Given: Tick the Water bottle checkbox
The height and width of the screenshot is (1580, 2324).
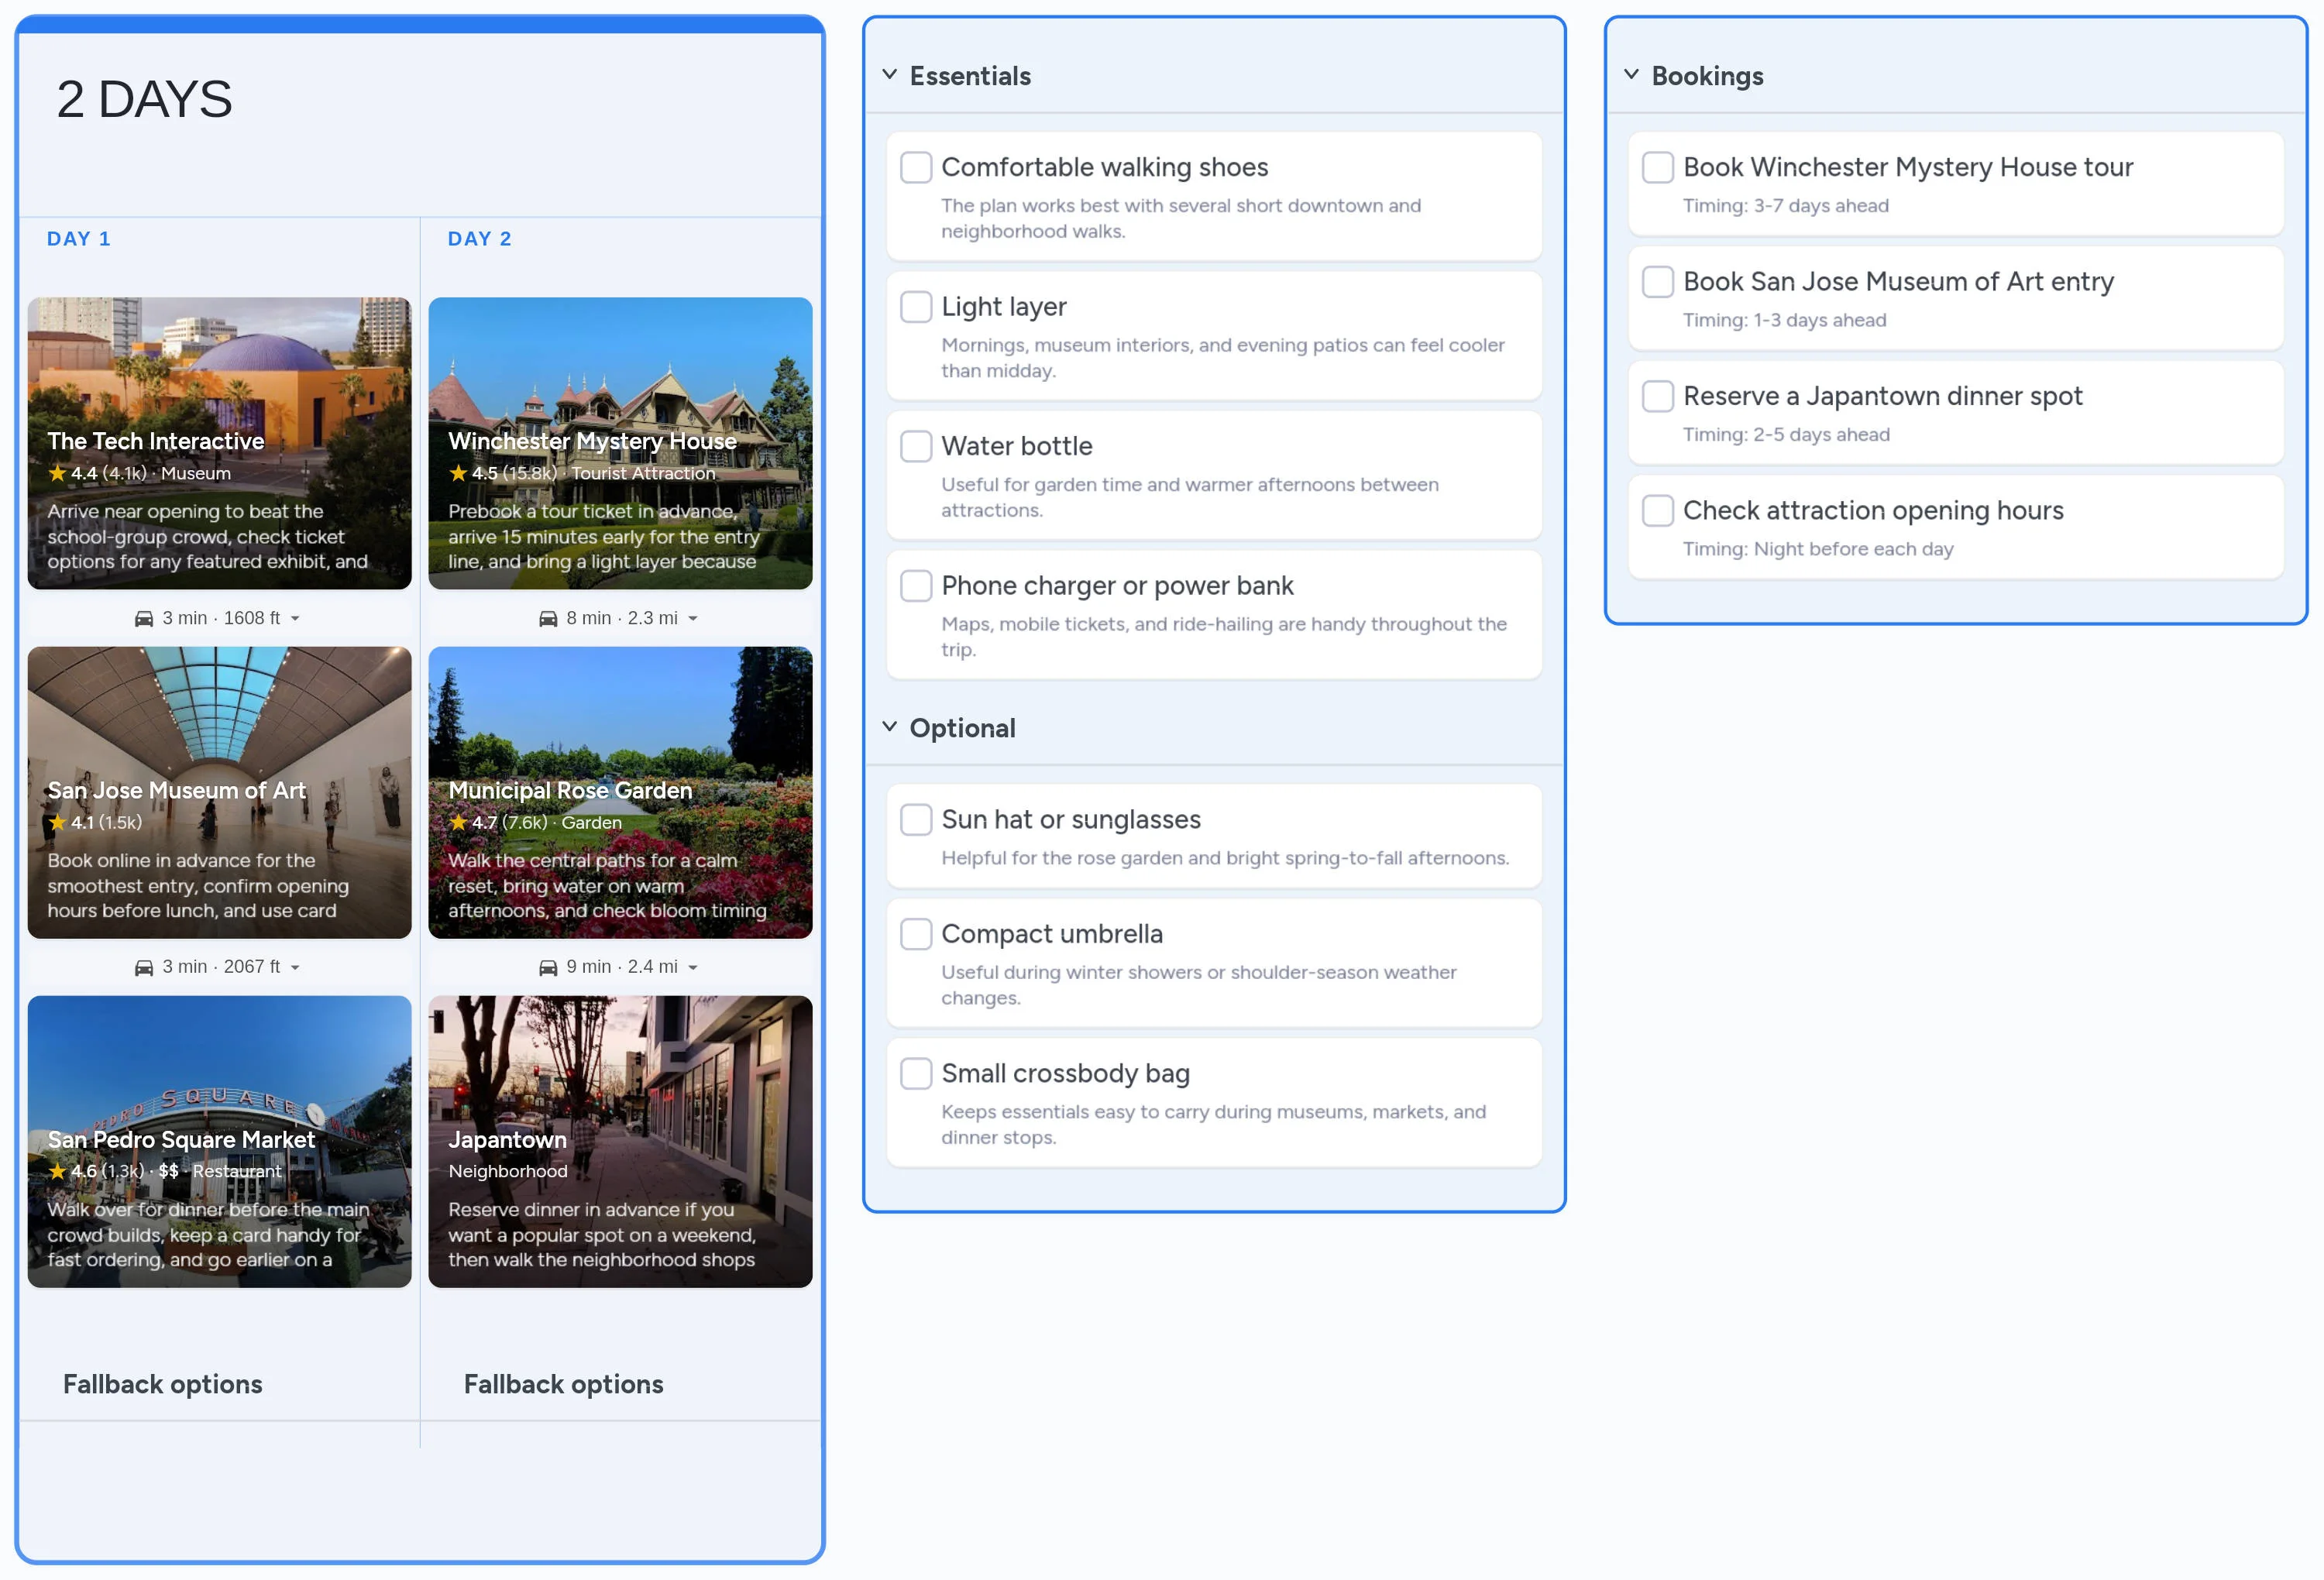Looking at the screenshot, I should 915,446.
